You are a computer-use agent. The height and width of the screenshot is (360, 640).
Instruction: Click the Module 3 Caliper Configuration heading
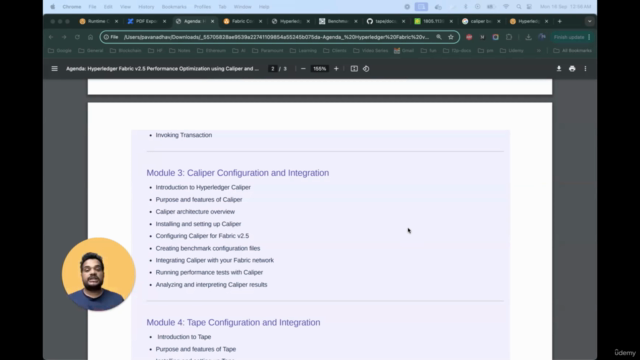pyautogui.click(x=238, y=173)
